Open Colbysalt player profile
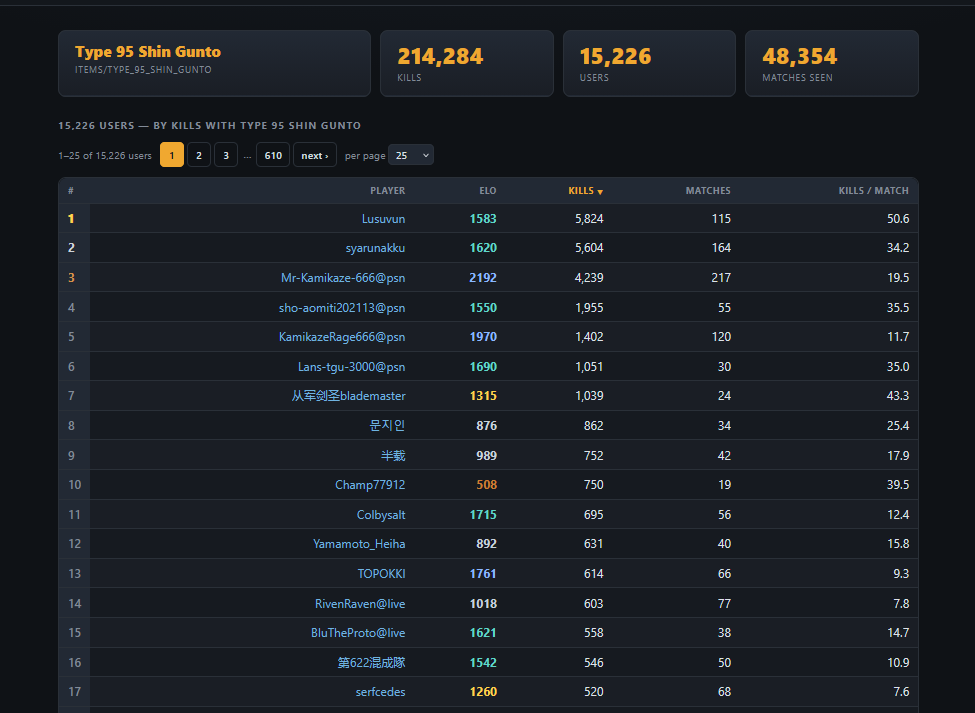Viewport: 975px width, 713px height. (x=381, y=515)
